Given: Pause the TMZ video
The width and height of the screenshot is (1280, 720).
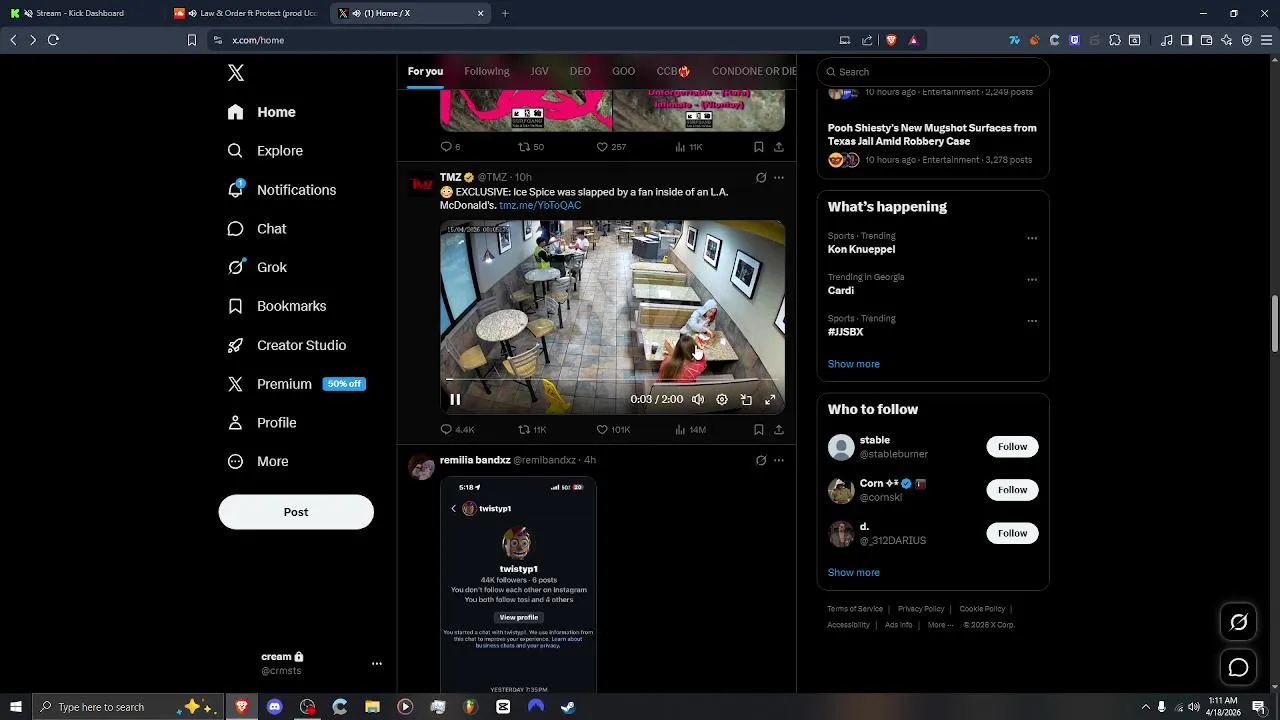Looking at the screenshot, I should (x=455, y=400).
